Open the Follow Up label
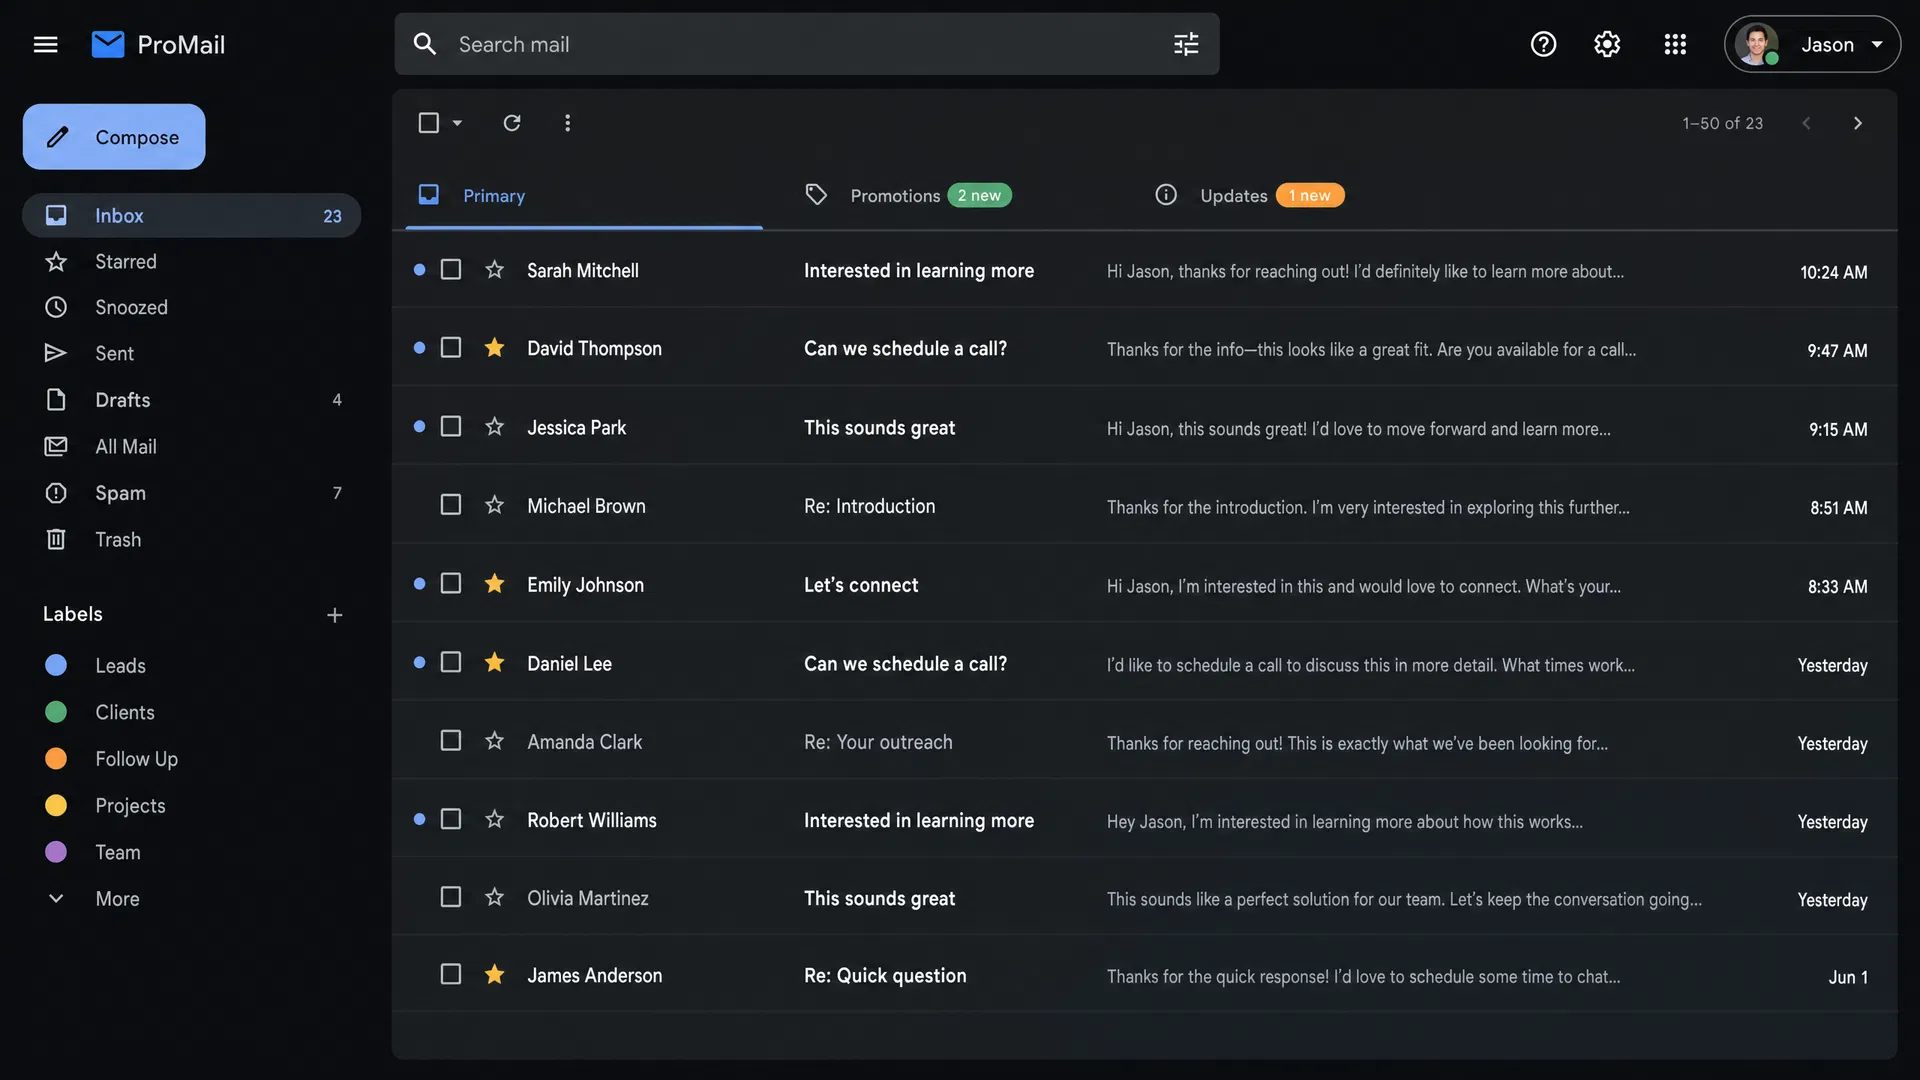The image size is (1920, 1080). click(x=136, y=759)
